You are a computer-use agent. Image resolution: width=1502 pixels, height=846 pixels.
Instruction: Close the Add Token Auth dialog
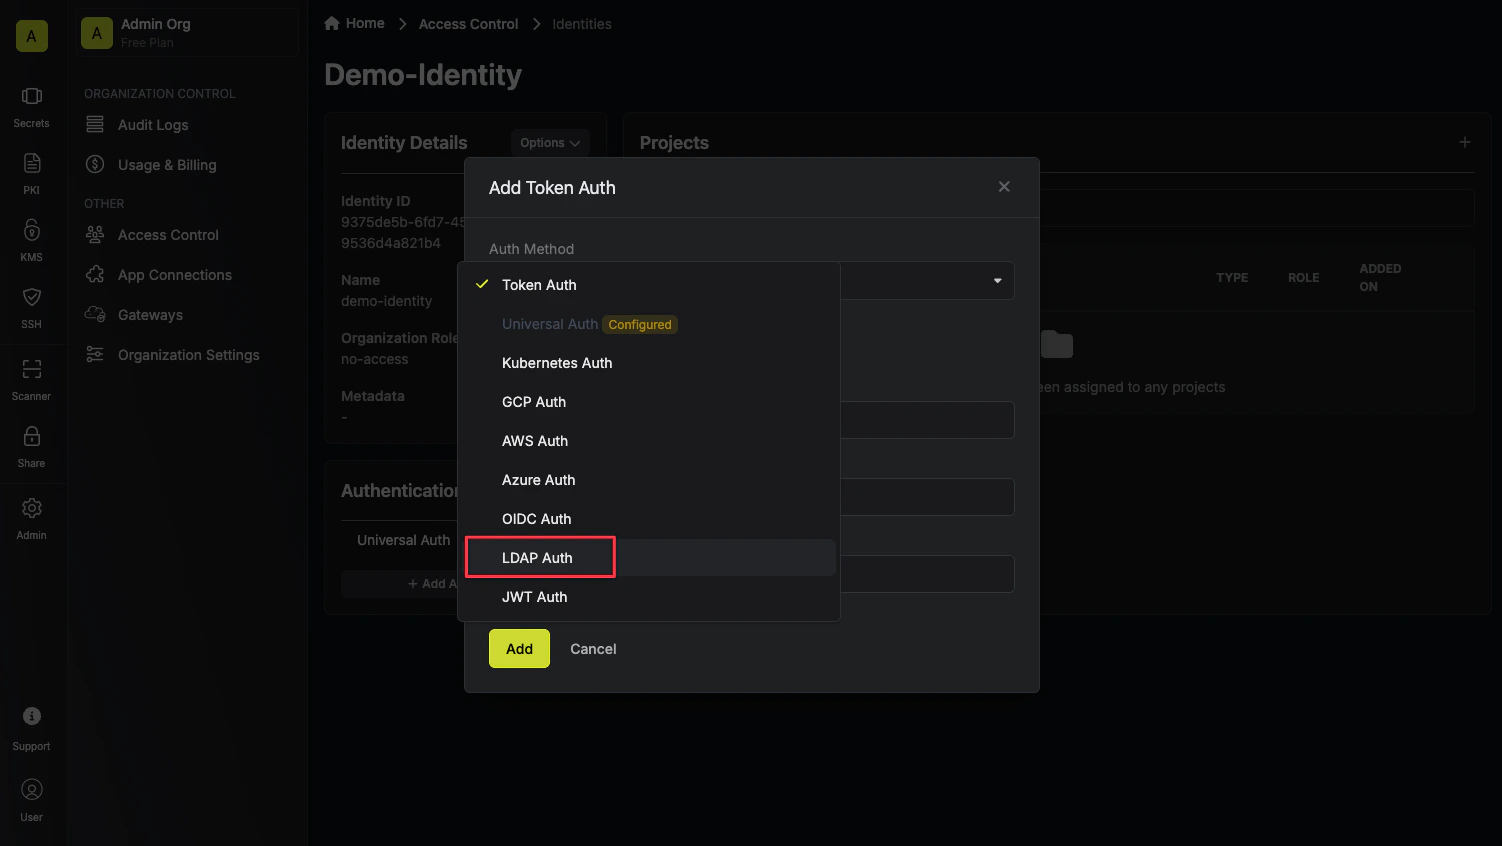pos(1004,187)
